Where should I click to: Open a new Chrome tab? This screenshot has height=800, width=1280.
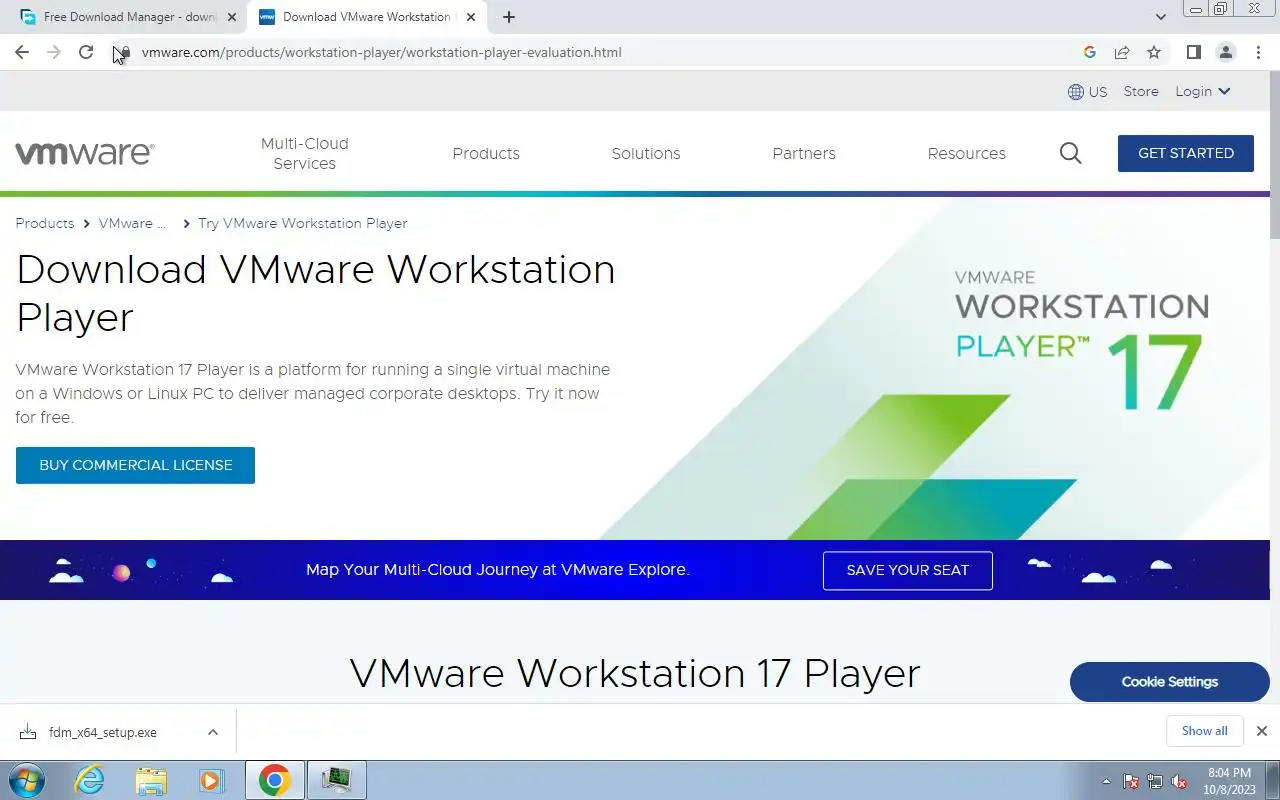pos(509,17)
